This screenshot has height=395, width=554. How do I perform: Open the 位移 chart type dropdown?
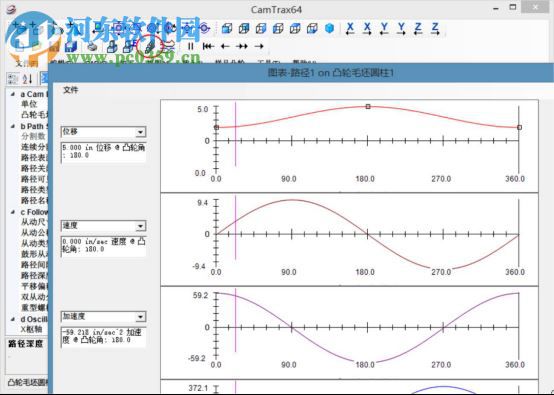pyautogui.click(x=140, y=132)
